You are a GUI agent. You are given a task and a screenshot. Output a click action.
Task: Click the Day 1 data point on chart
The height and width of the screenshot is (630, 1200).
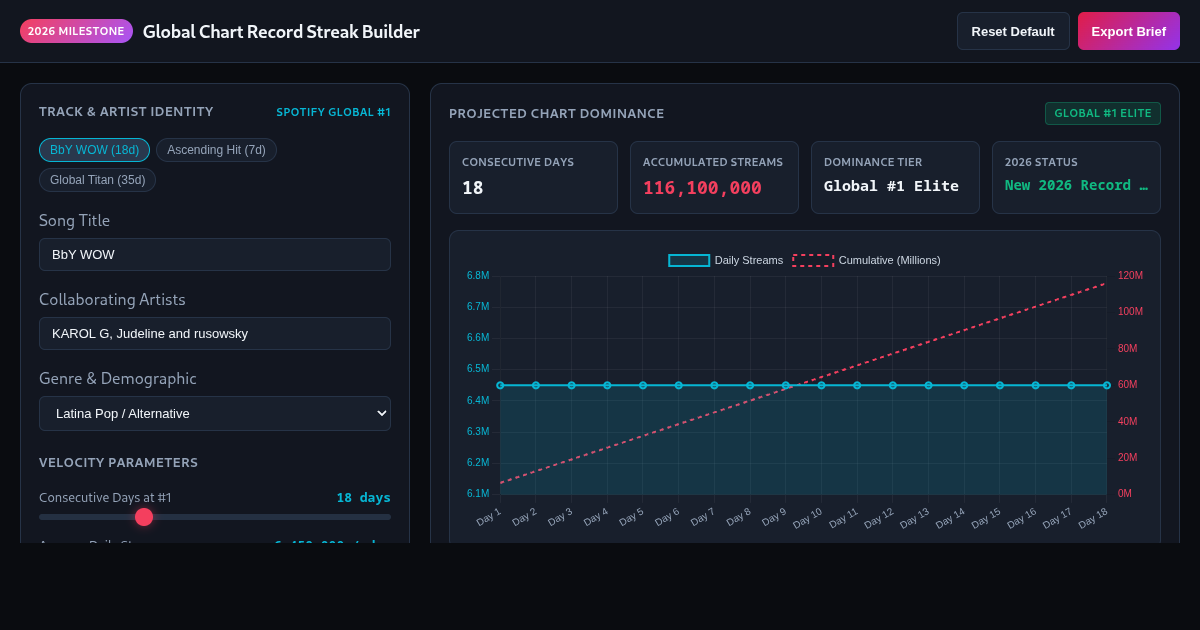(x=500, y=385)
